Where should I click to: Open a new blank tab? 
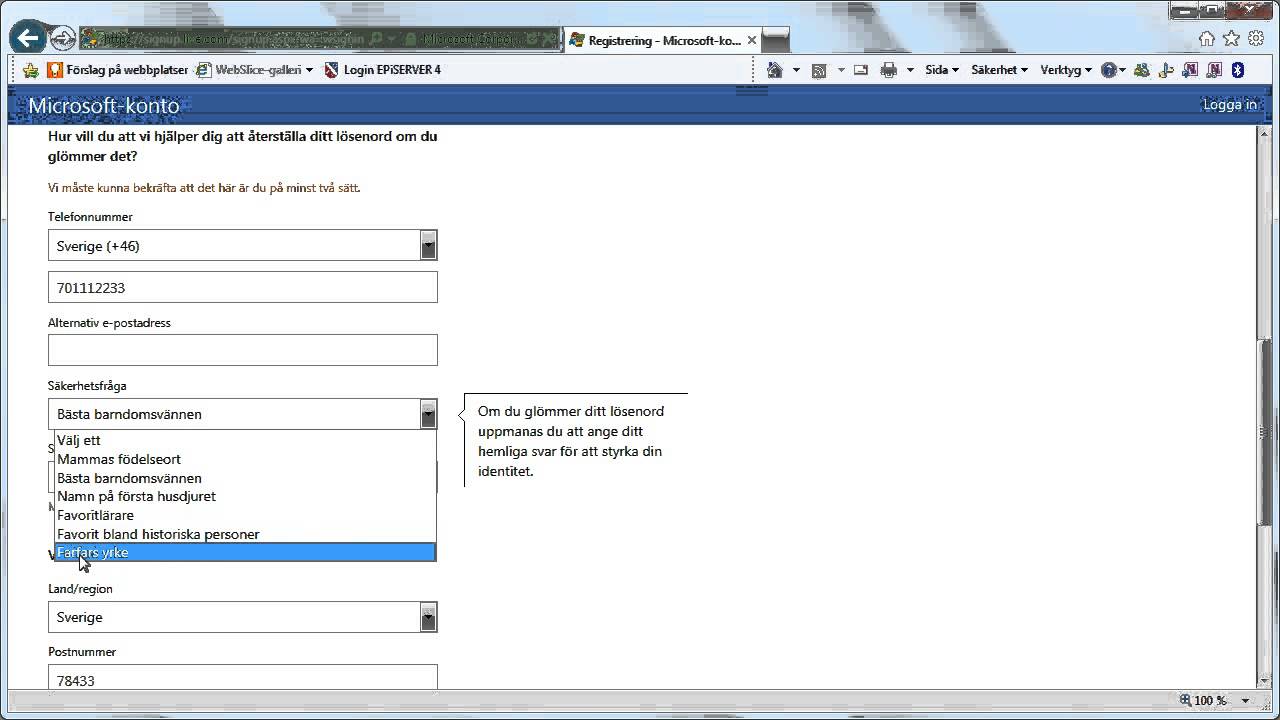(776, 40)
